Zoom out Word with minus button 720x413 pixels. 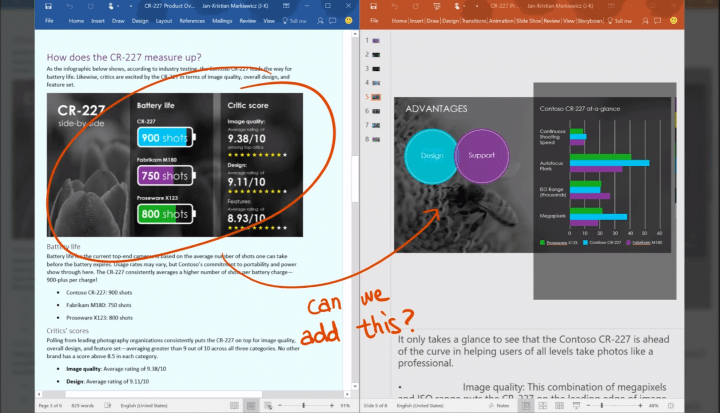pyautogui.click(x=280, y=406)
